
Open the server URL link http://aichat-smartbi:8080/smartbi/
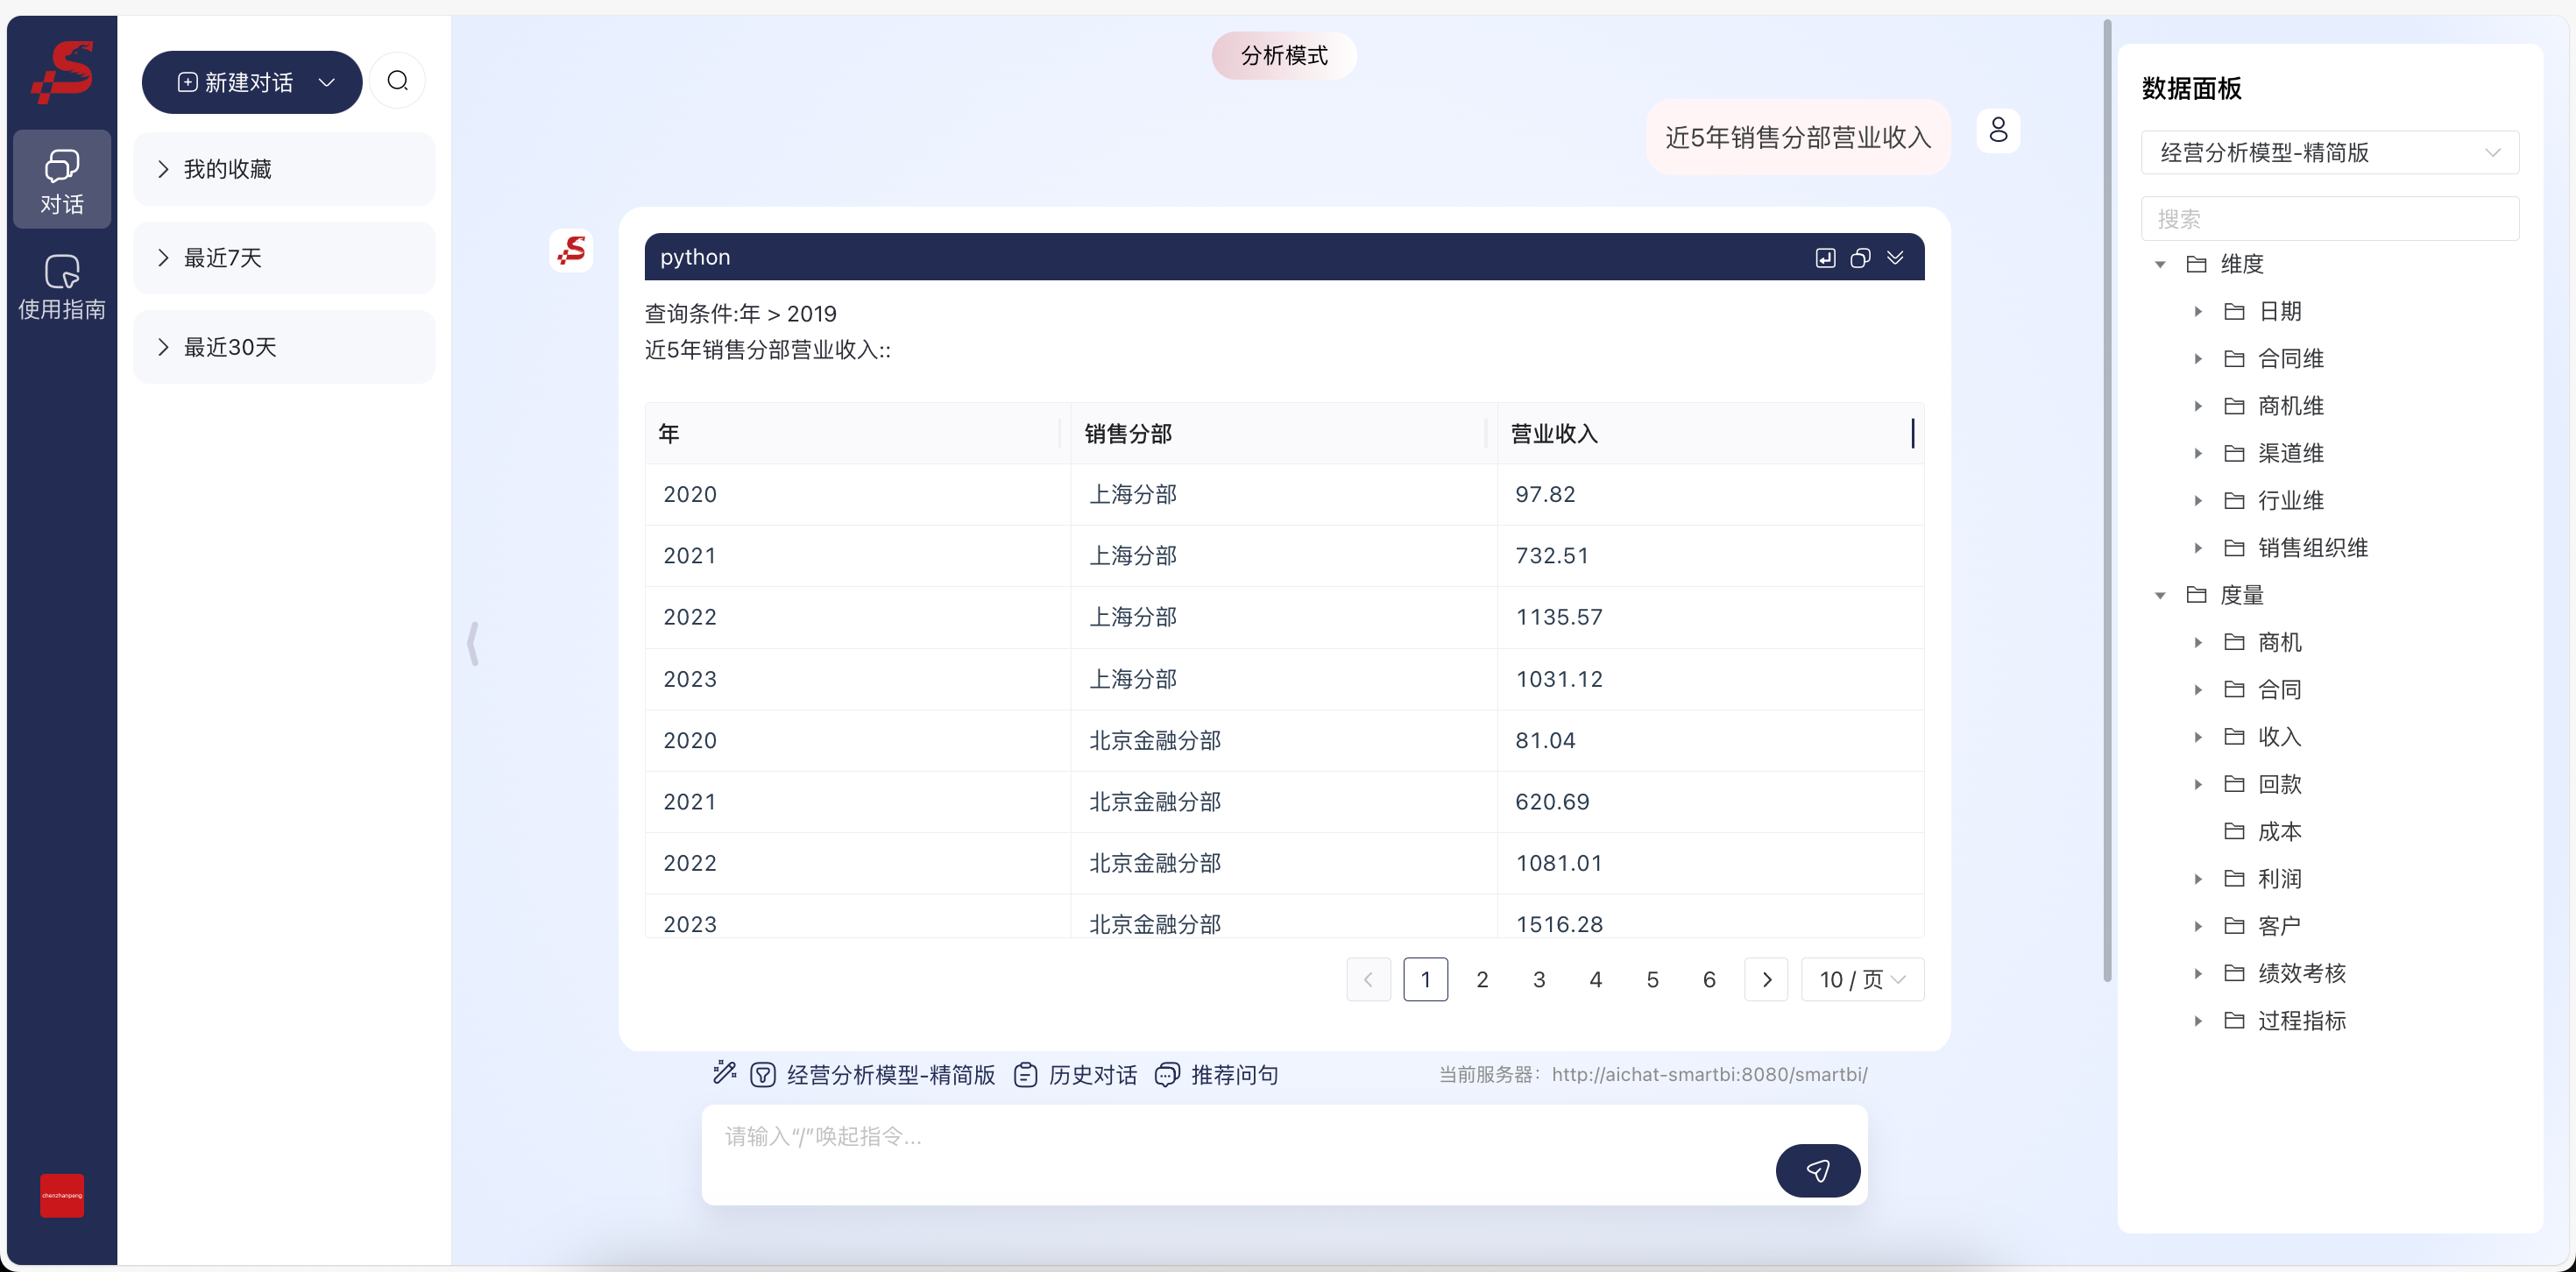pyautogui.click(x=1709, y=1075)
